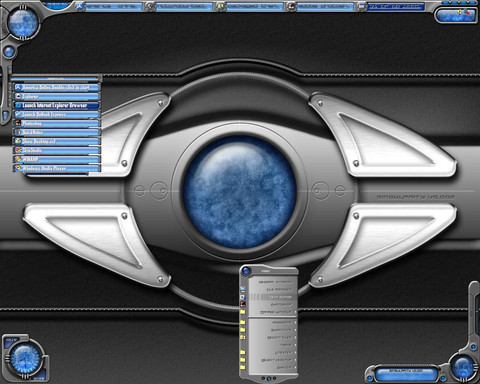Click the blue shield tab on the left edge

(5, 116)
